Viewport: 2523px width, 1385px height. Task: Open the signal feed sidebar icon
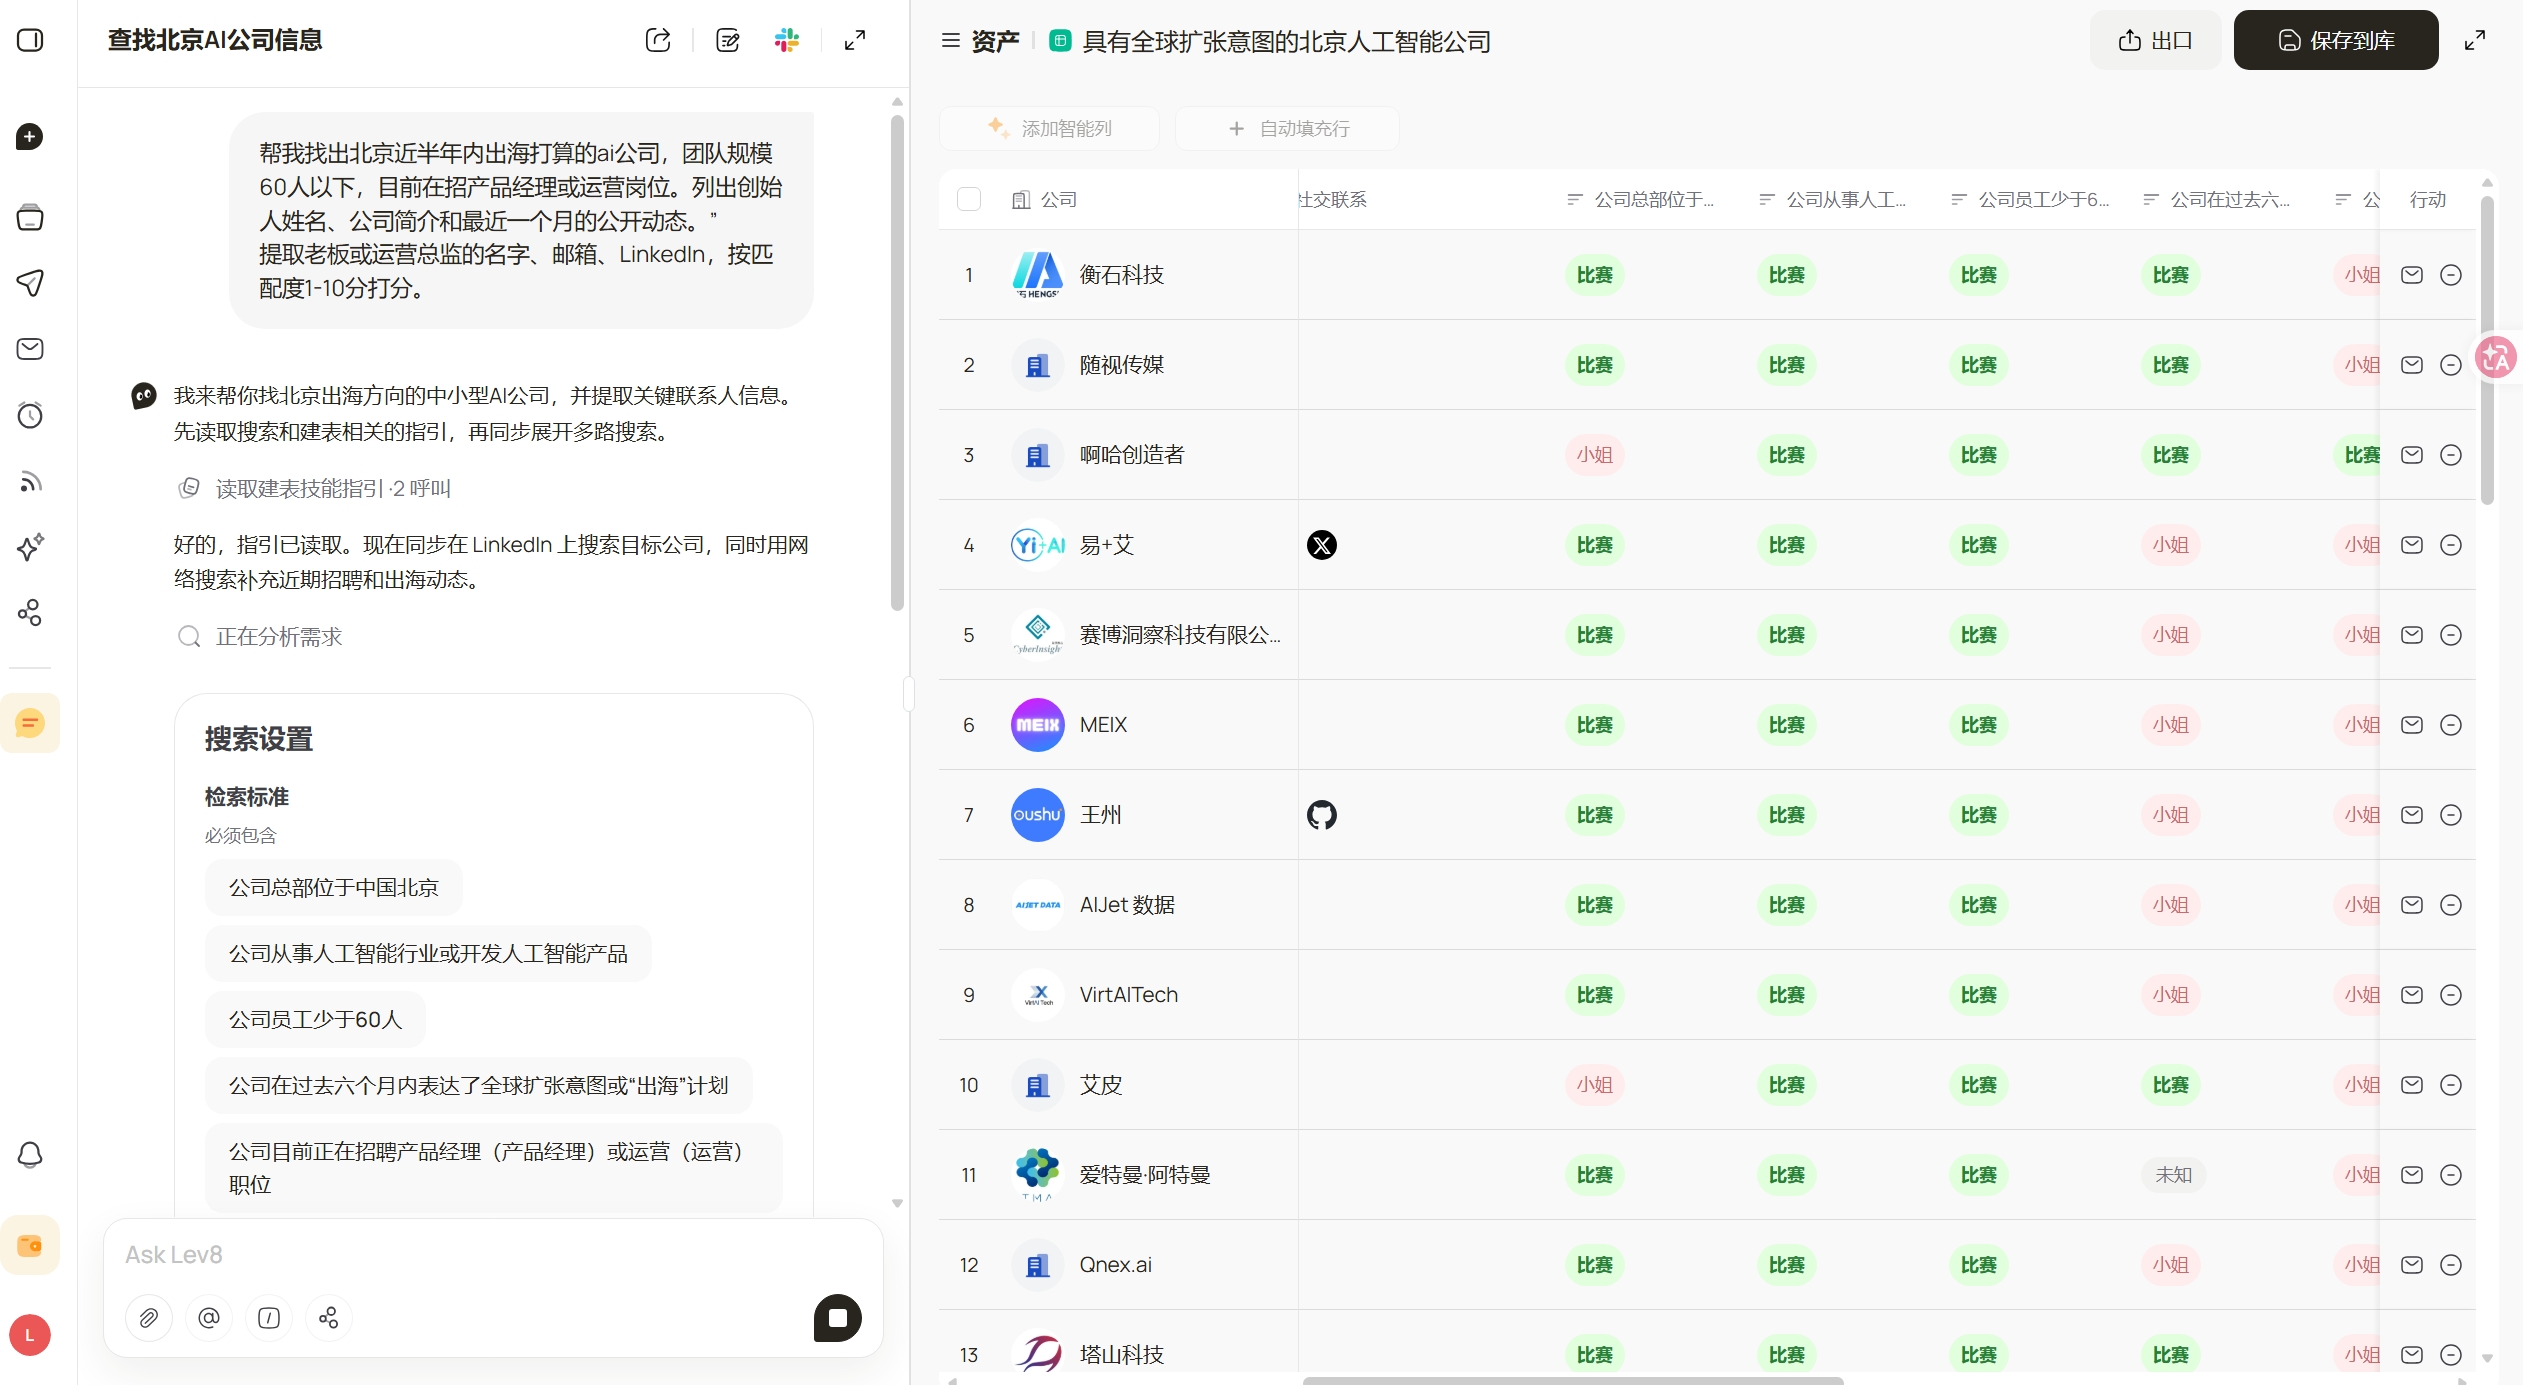(30, 481)
